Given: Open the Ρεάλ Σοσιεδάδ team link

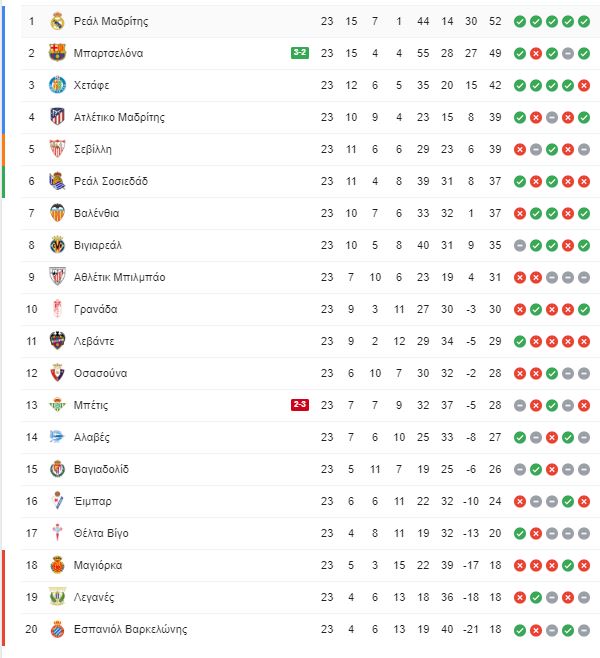Looking at the screenshot, I should pos(111,181).
